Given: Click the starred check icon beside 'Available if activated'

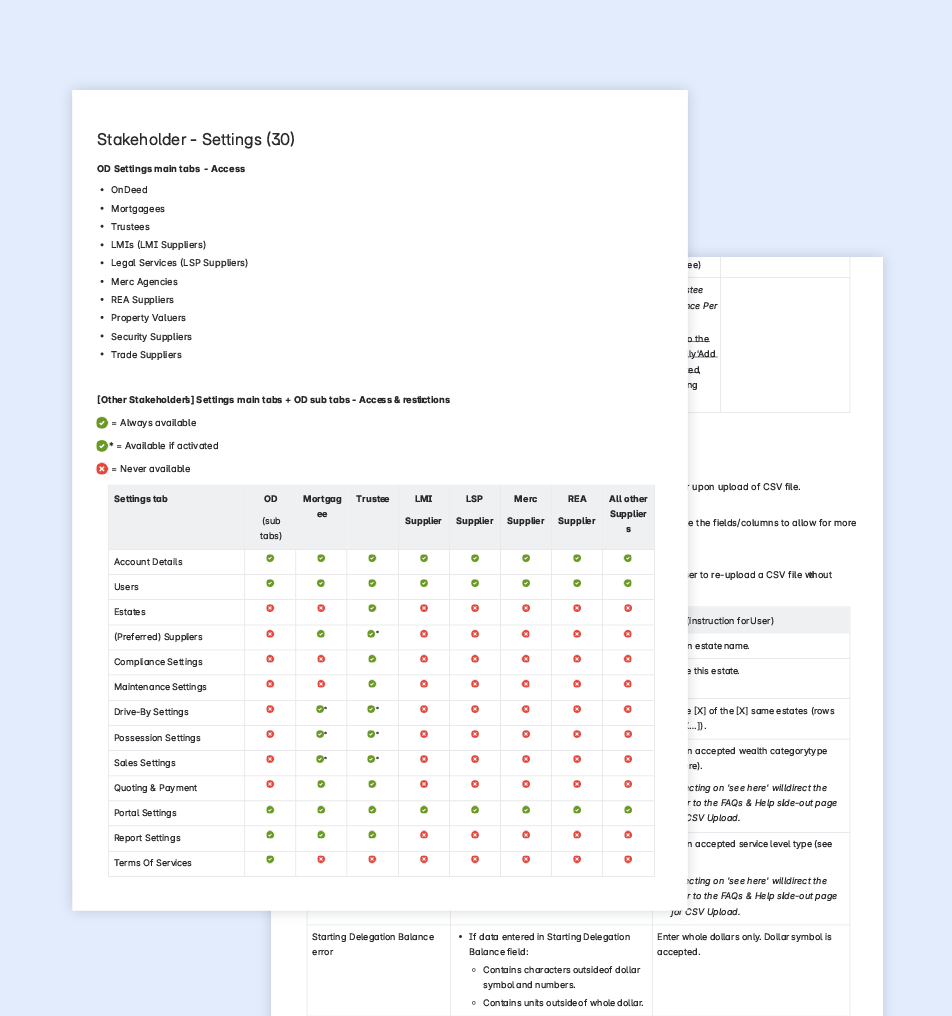Looking at the screenshot, I should click(104, 446).
